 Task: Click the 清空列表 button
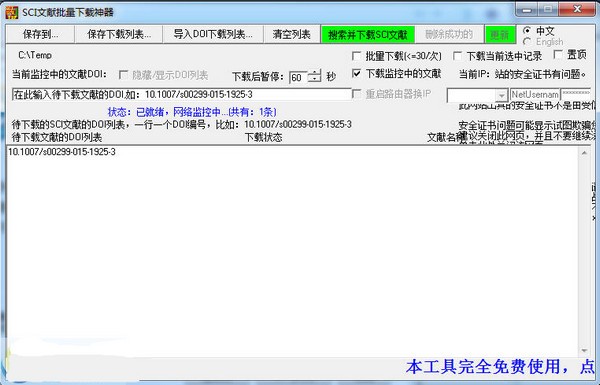(x=292, y=34)
